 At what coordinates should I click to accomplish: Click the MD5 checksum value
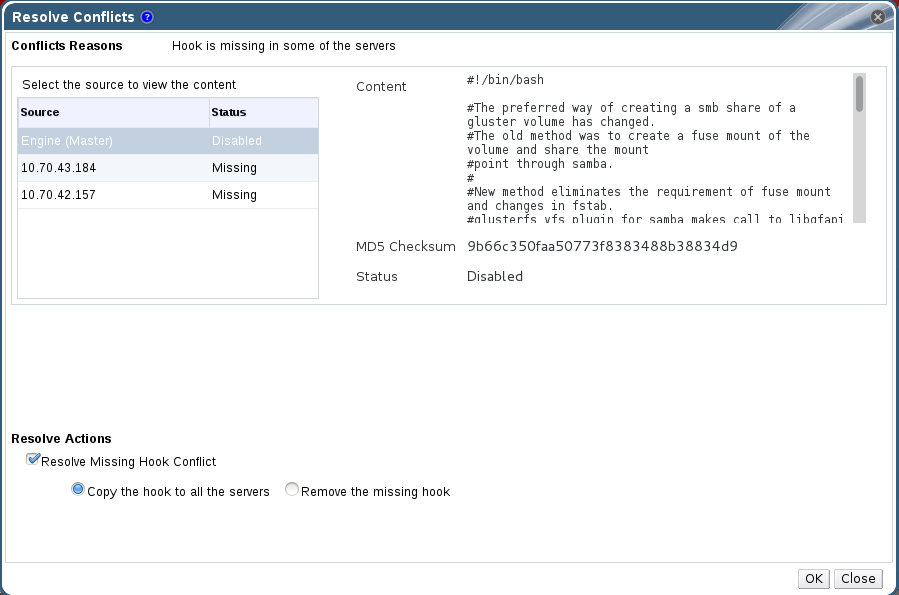coord(602,246)
